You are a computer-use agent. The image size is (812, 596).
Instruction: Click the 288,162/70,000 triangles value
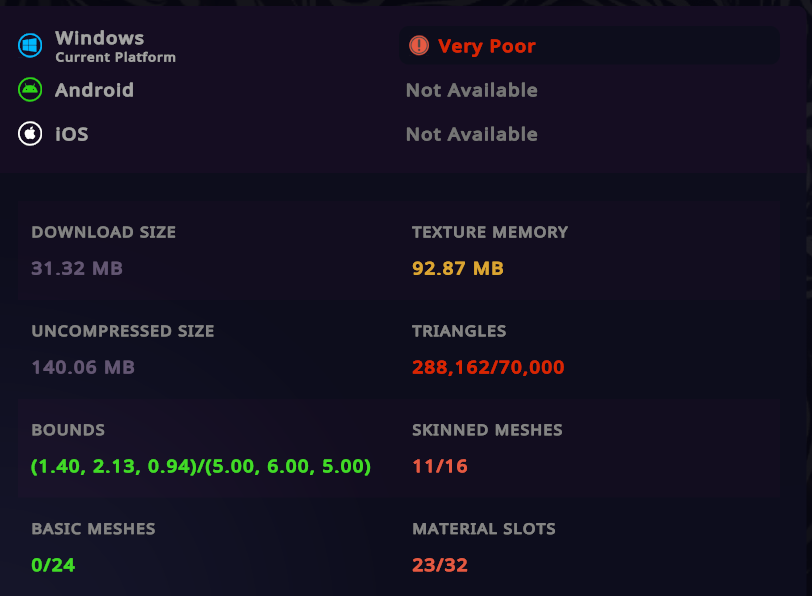tap(488, 367)
